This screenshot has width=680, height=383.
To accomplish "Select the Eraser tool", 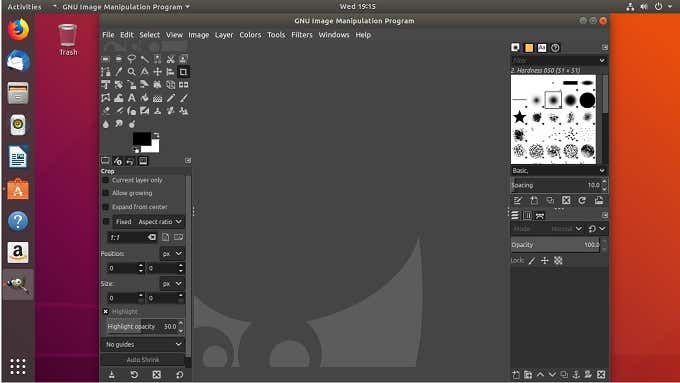I will coord(105,111).
